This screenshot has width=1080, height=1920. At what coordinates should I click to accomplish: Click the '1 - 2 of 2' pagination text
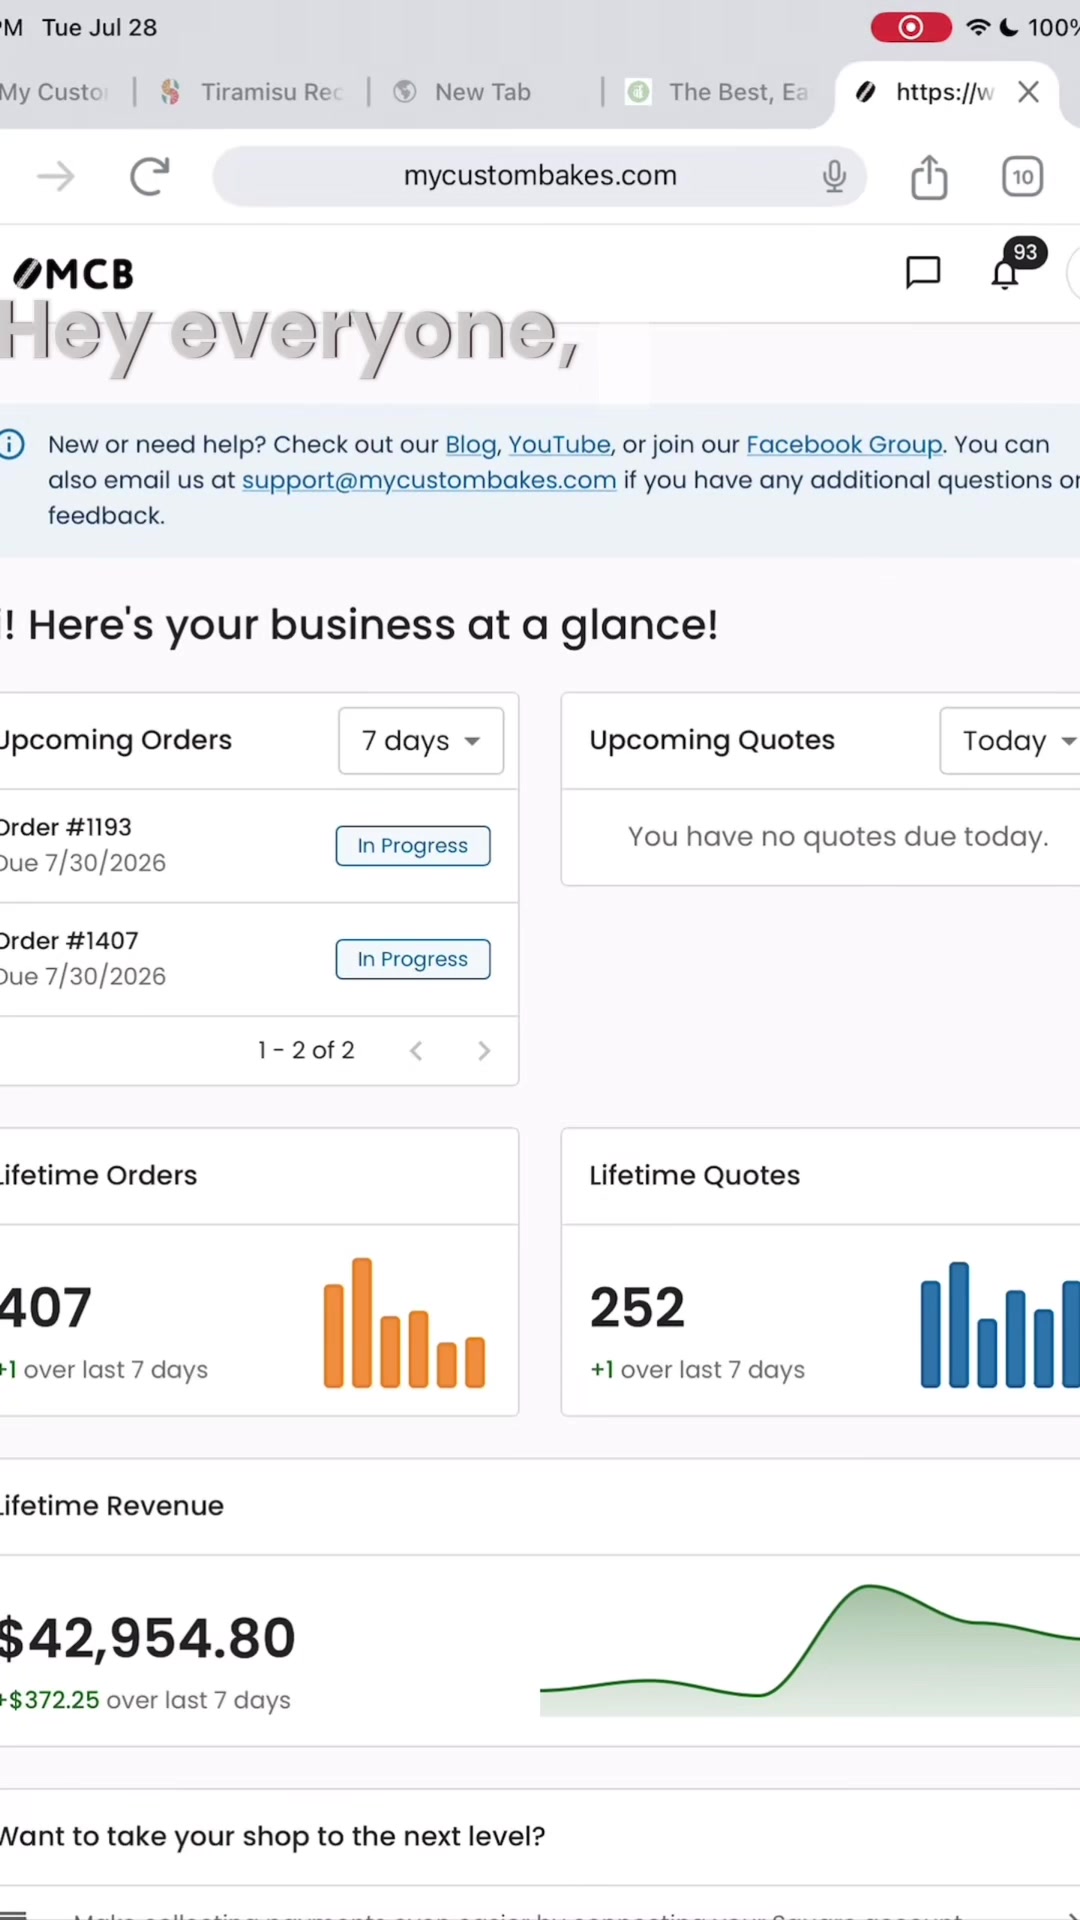click(x=306, y=1051)
